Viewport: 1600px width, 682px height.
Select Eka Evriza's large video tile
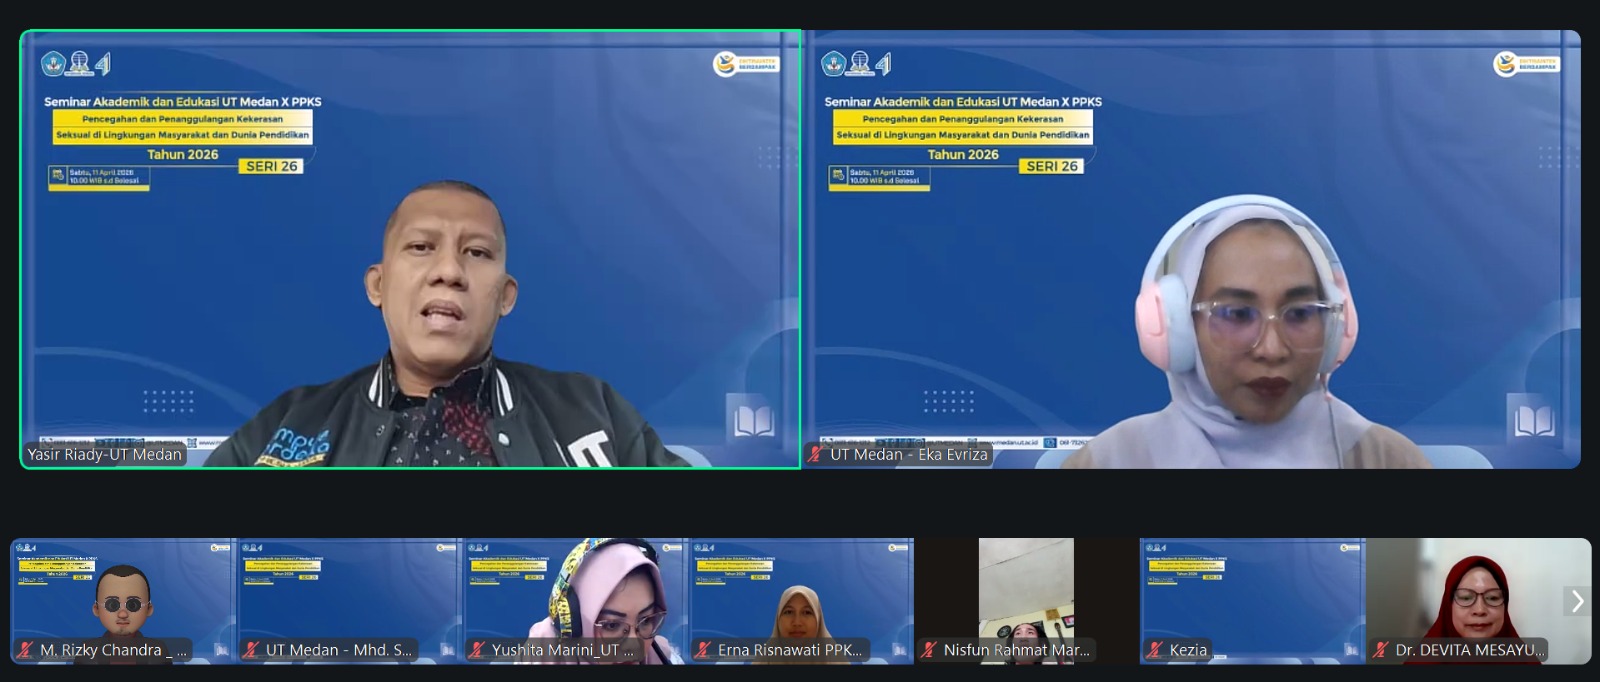click(x=1192, y=250)
